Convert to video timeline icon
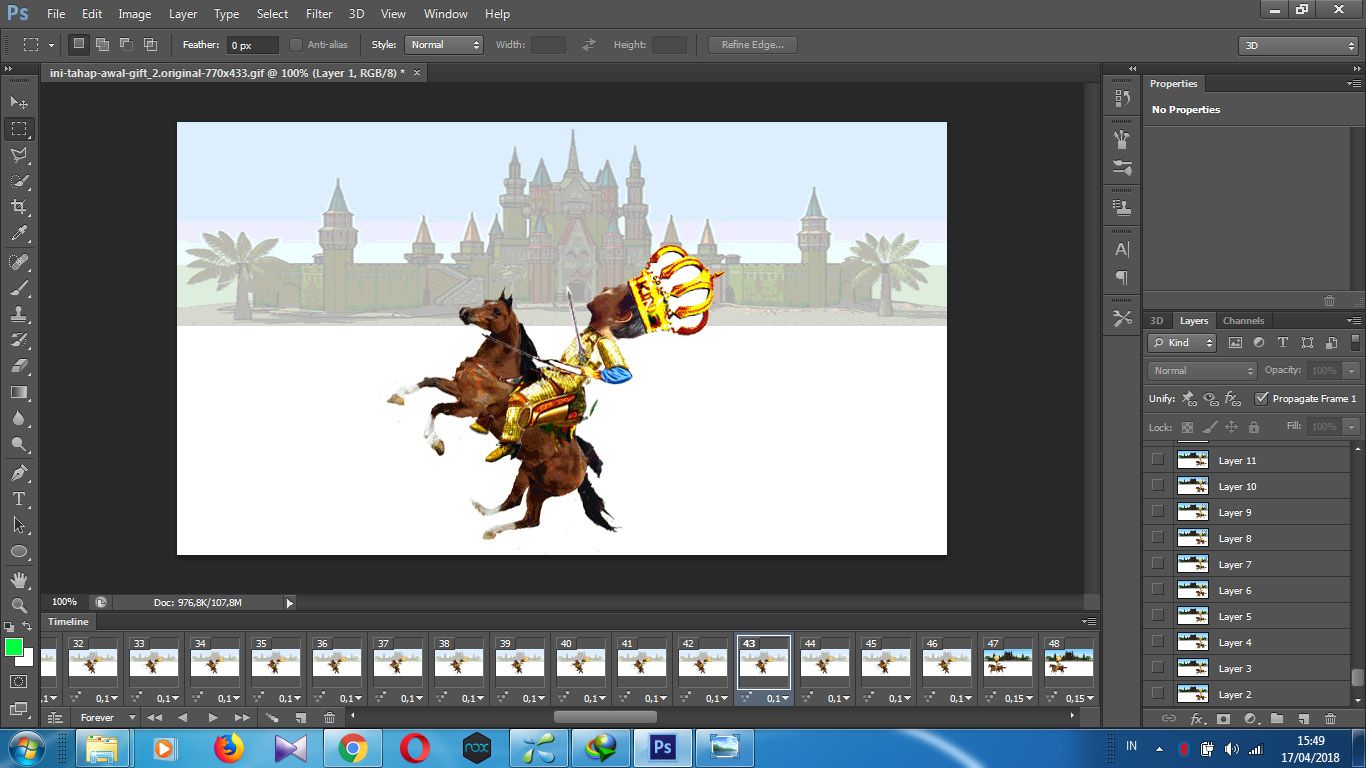The width and height of the screenshot is (1366, 768). point(56,718)
